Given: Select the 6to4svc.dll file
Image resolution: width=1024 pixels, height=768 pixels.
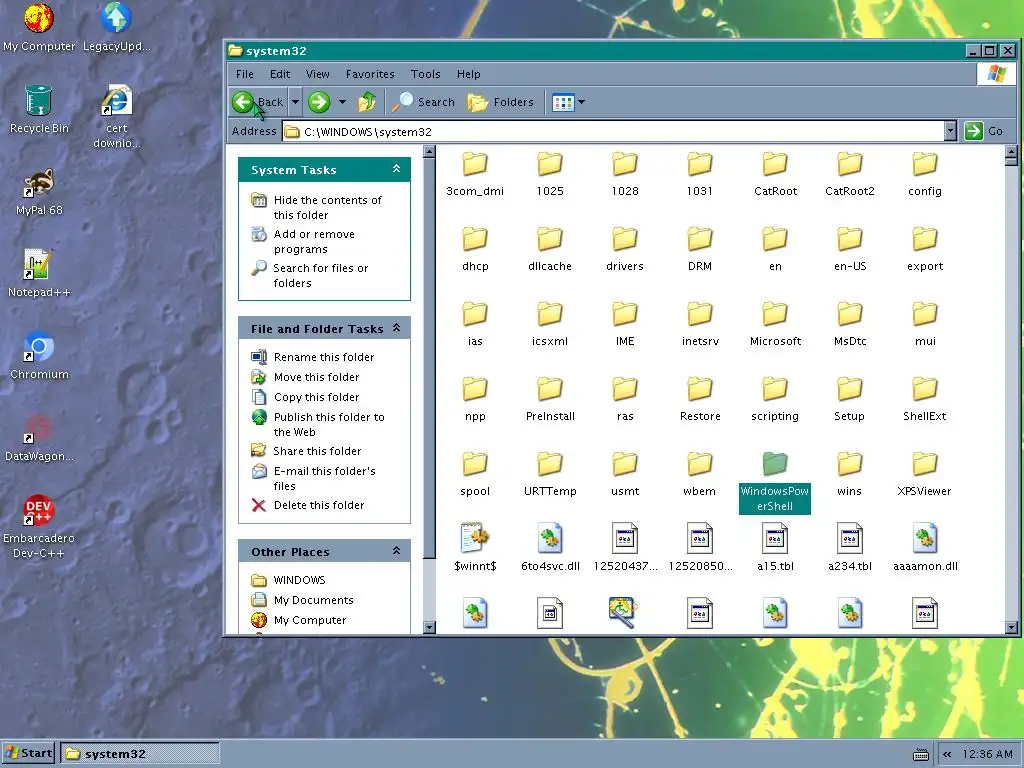Looking at the screenshot, I should coord(550,549).
